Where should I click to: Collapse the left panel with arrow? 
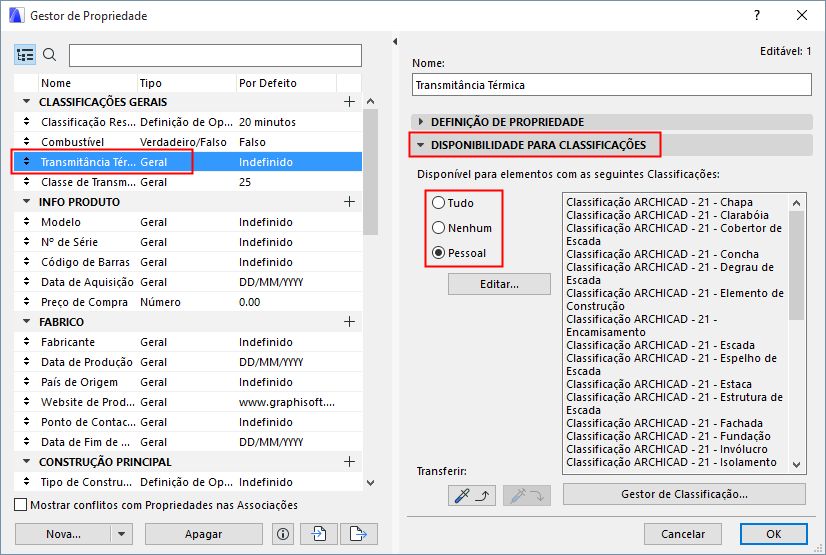(395, 42)
